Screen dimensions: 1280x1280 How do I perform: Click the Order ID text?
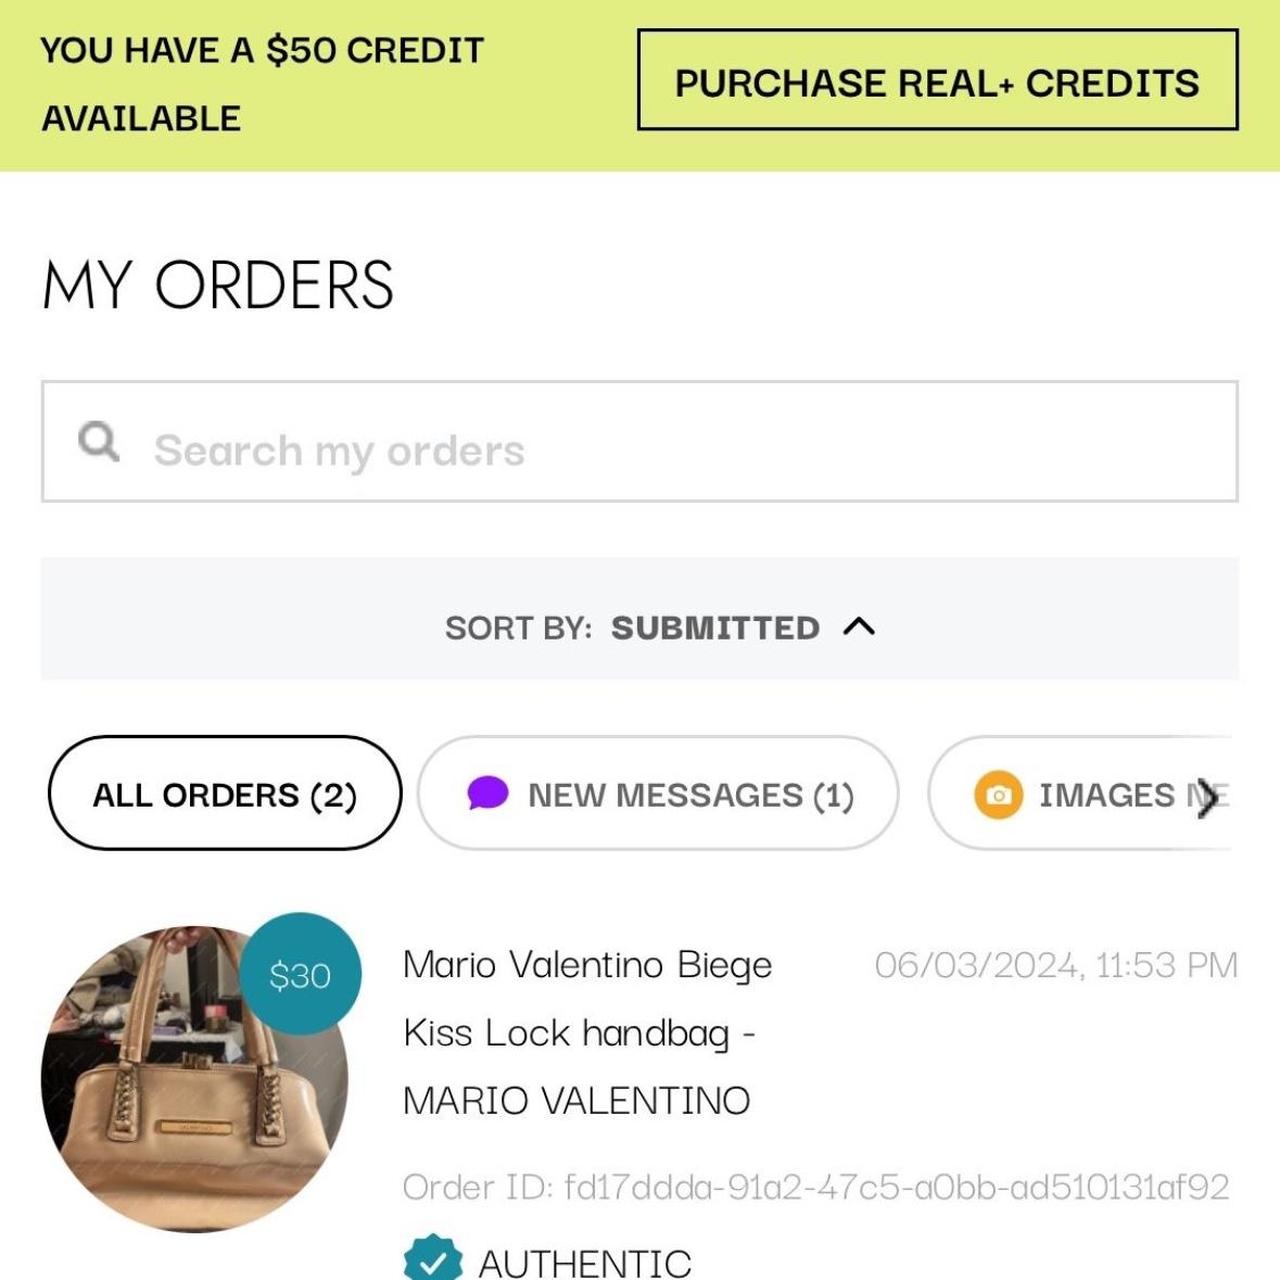pyautogui.click(x=816, y=1187)
